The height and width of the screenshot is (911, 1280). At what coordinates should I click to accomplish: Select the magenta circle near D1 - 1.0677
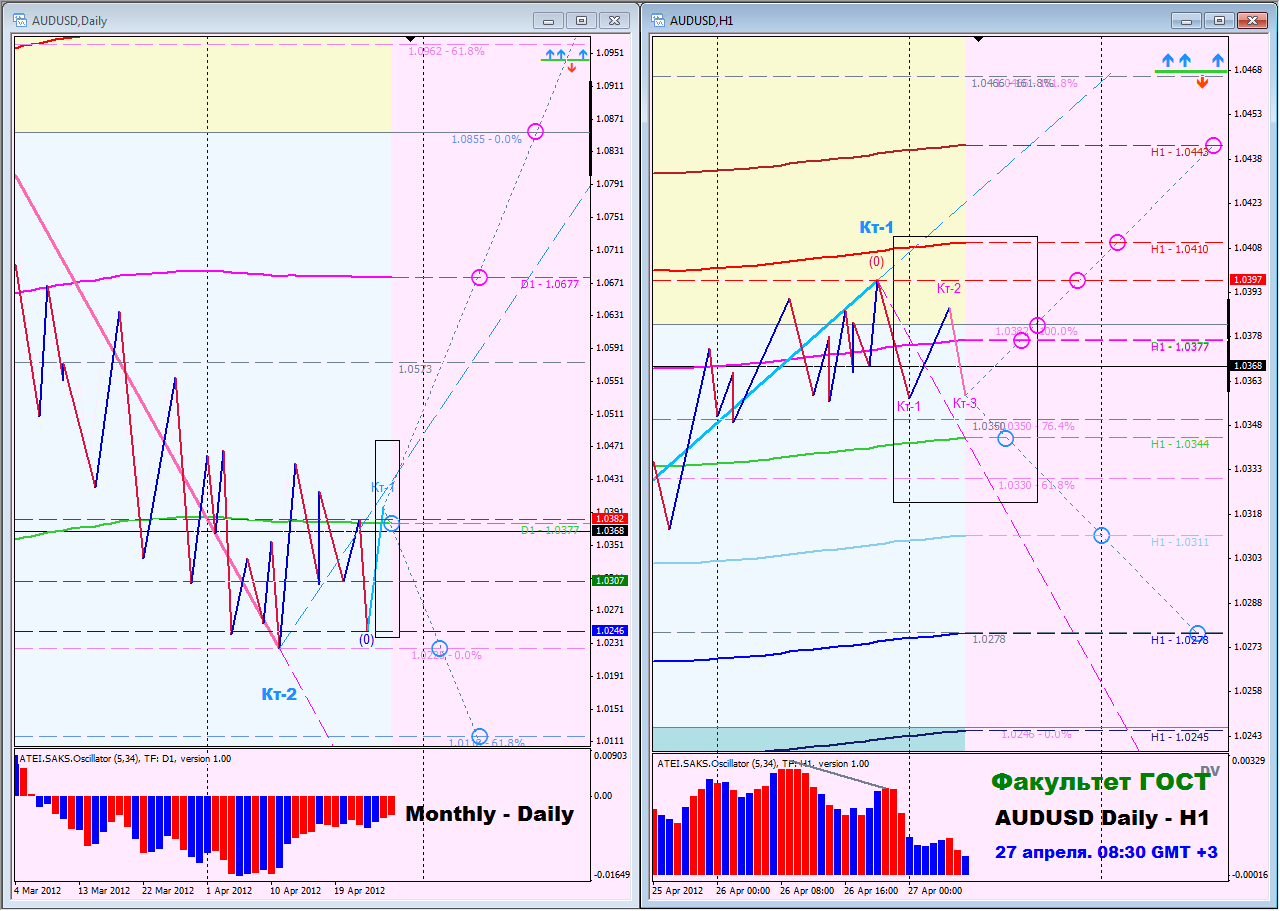[x=479, y=277]
